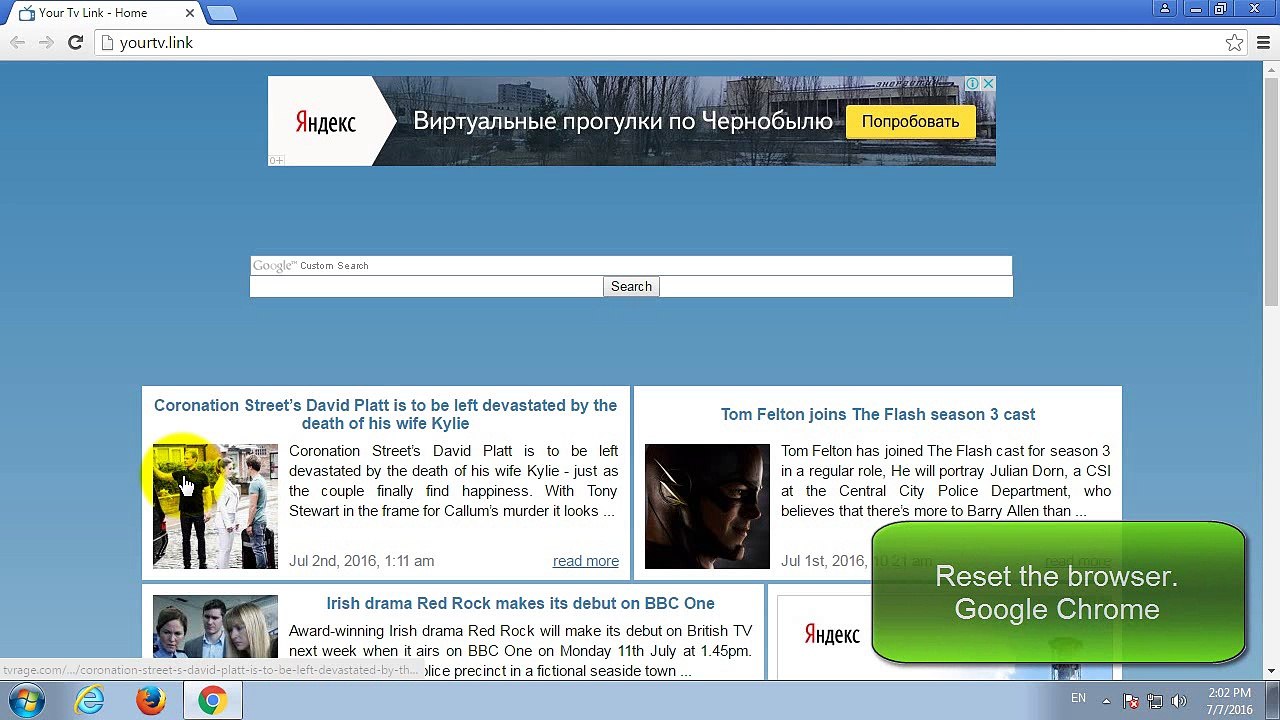The height and width of the screenshot is (720, 1280).
Task: Click the 0+ age label on banner
Action: click(x=276, y=160)
